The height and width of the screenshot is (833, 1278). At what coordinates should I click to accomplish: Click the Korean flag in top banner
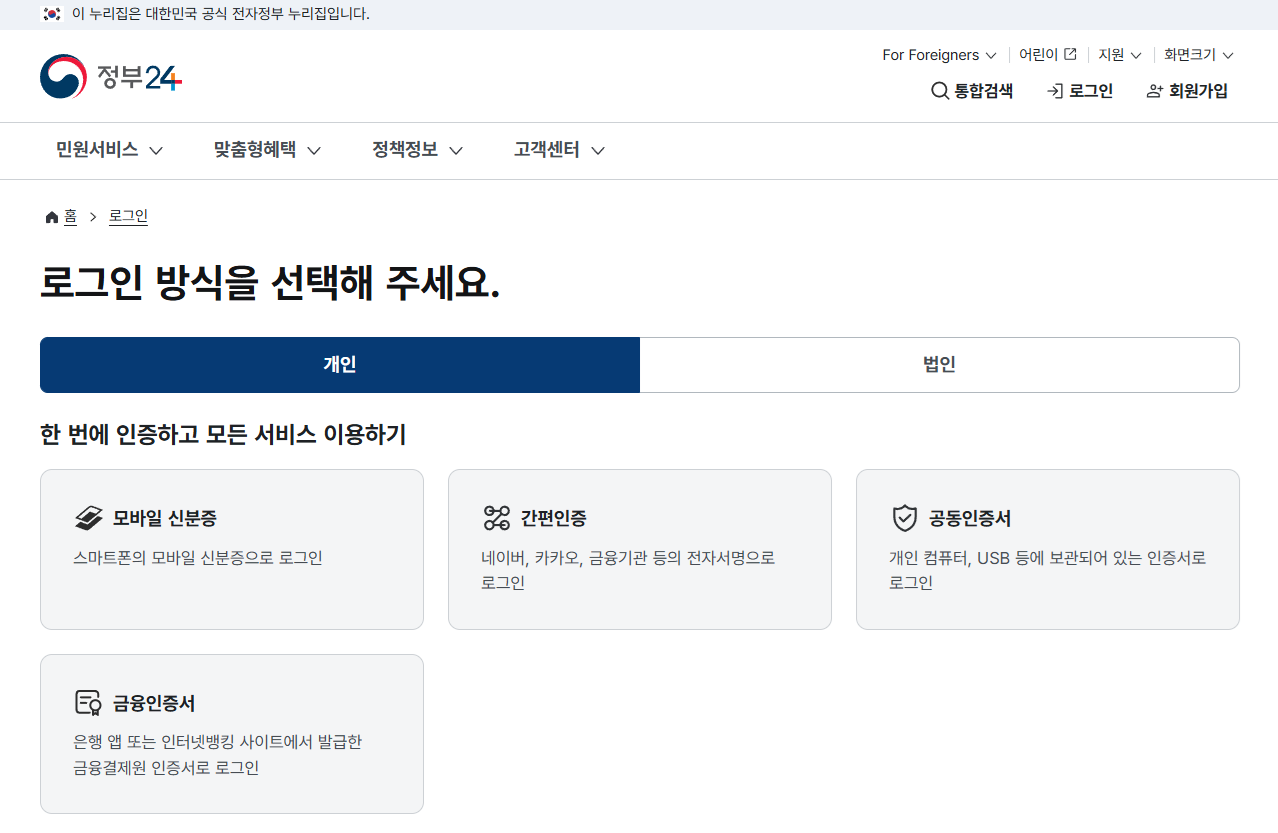click(52, 14)
